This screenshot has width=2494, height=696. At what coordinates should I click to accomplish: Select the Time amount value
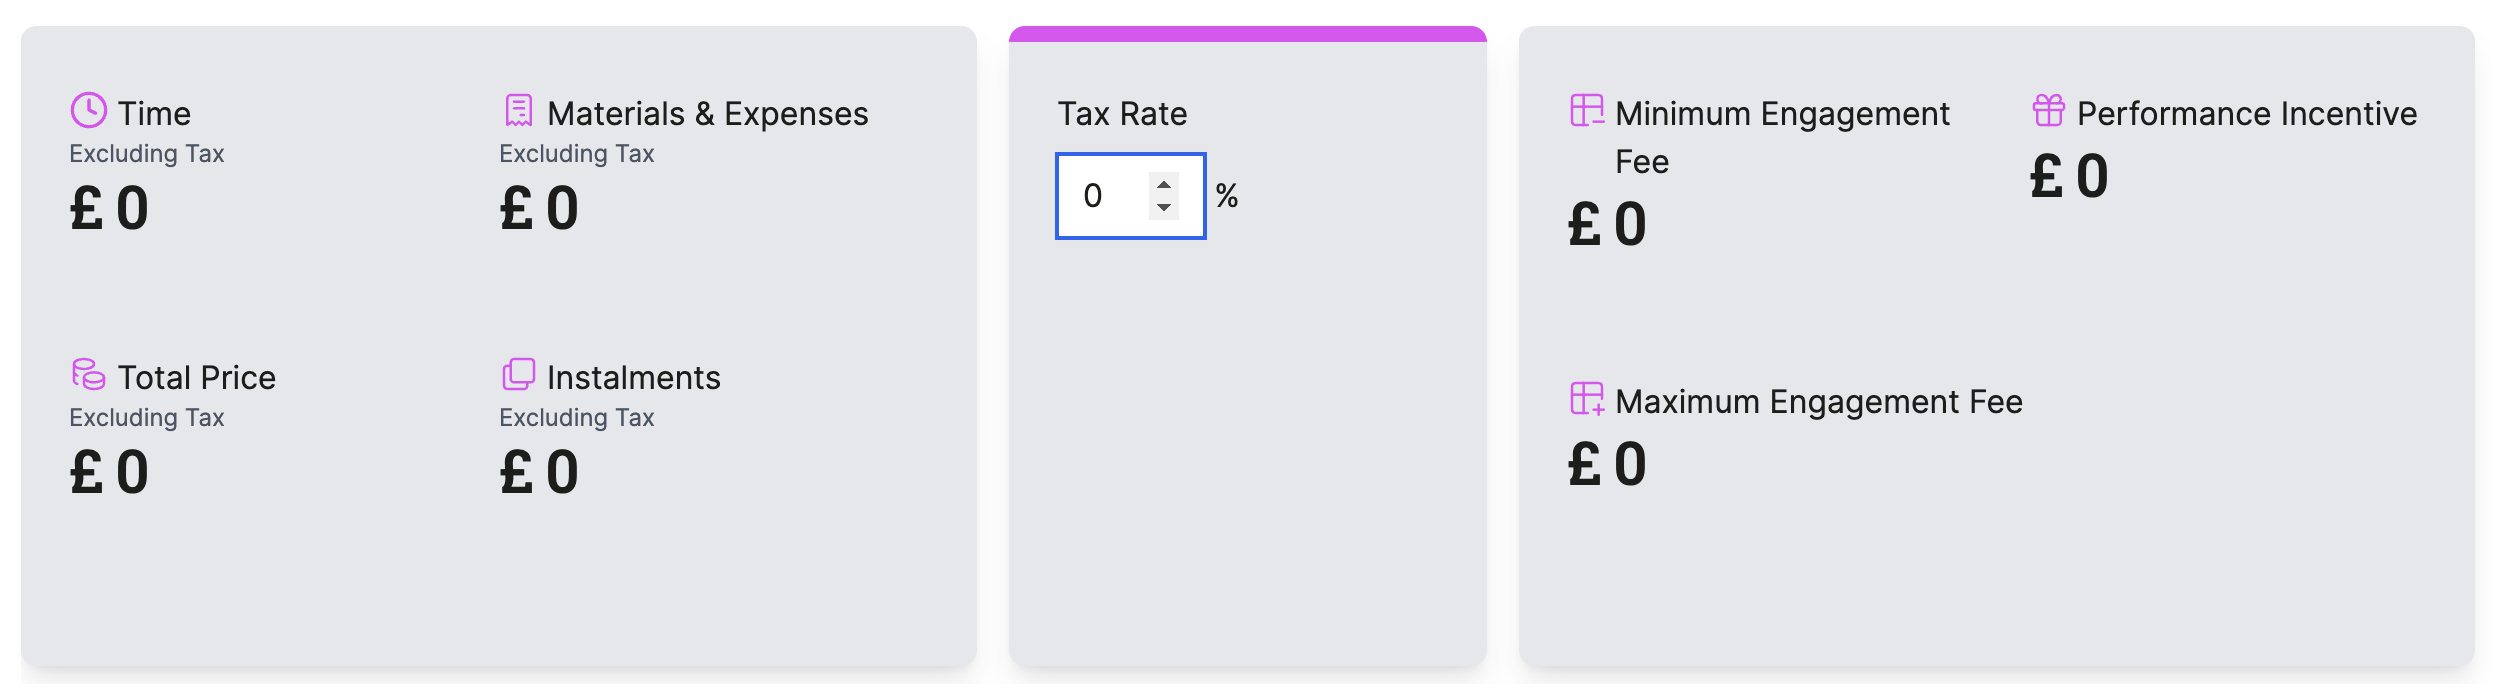point(110,209)
